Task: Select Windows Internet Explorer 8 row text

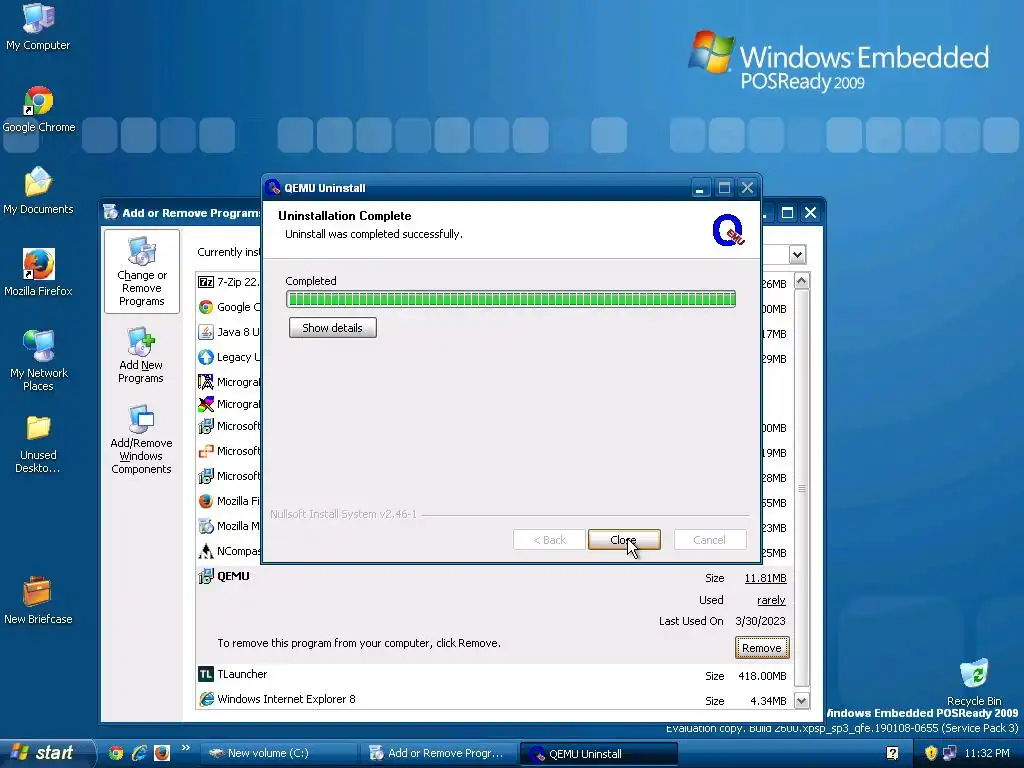Action: tap(286, 699)
